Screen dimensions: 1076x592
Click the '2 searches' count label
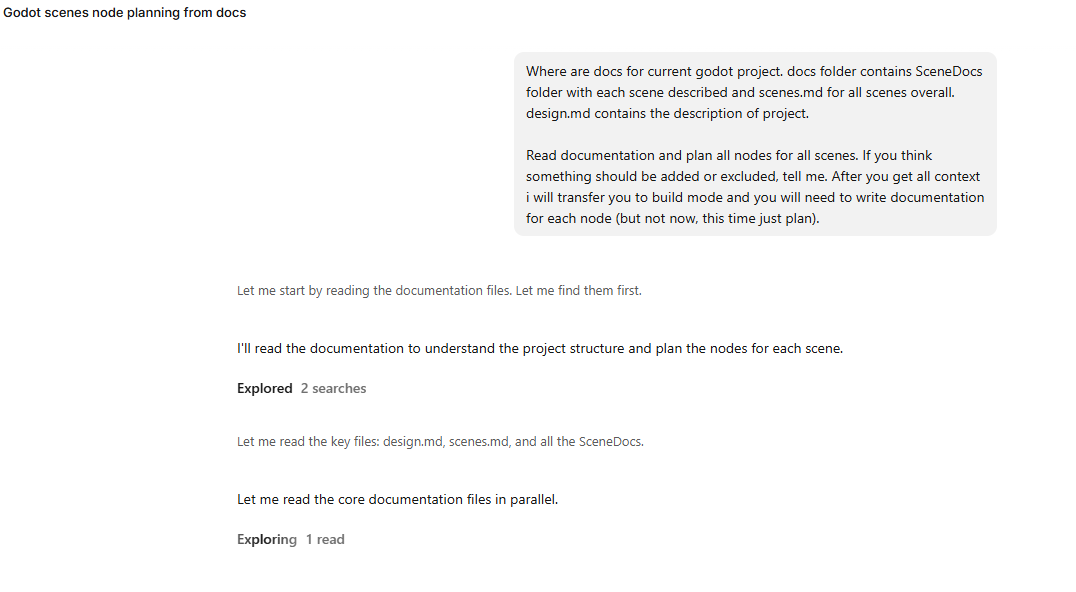[x=334, y=388]
